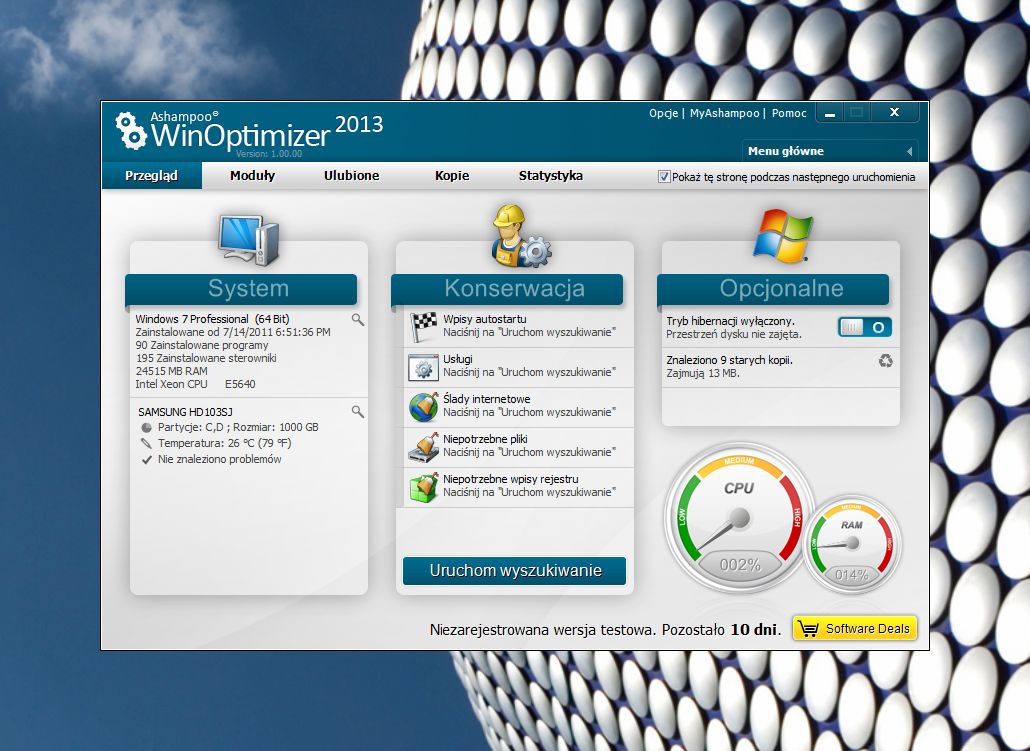Viewport: 1030px width, 751px height.
Task: Click the shopping cart icon in Software Deals
Action: pos(809,629)
